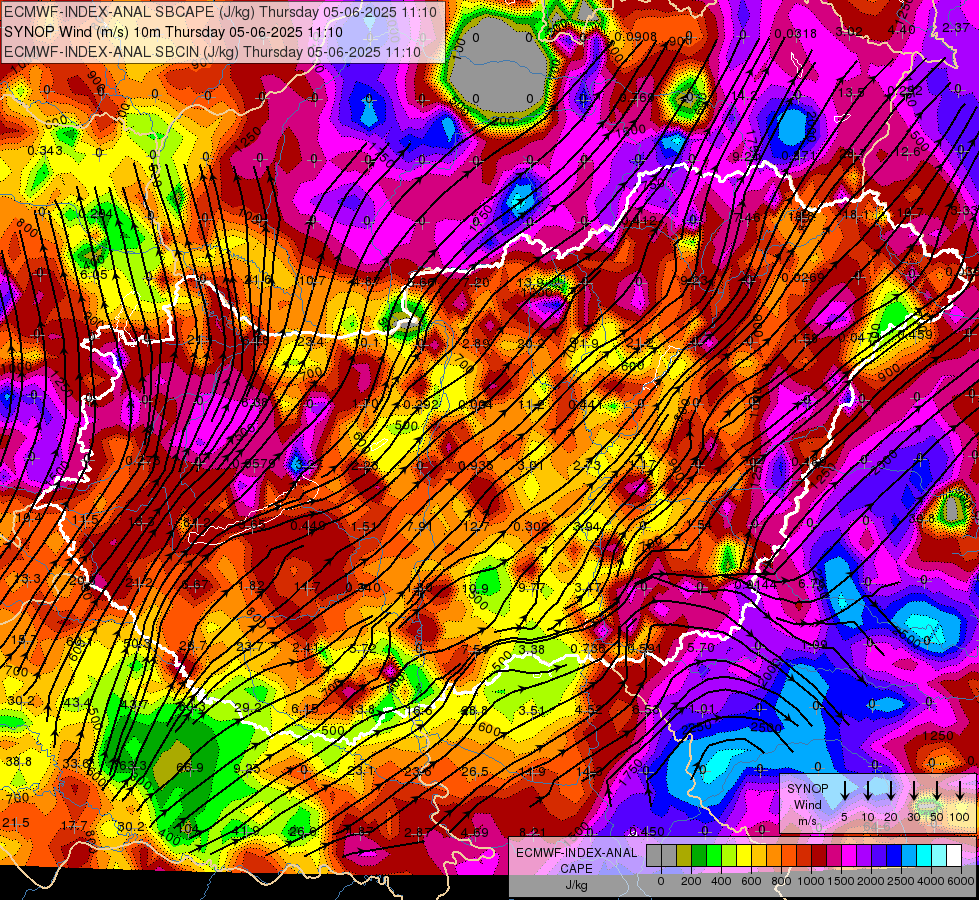Click the '21.5' value on the map
979x900 pixels.
(x=16, y=823)
